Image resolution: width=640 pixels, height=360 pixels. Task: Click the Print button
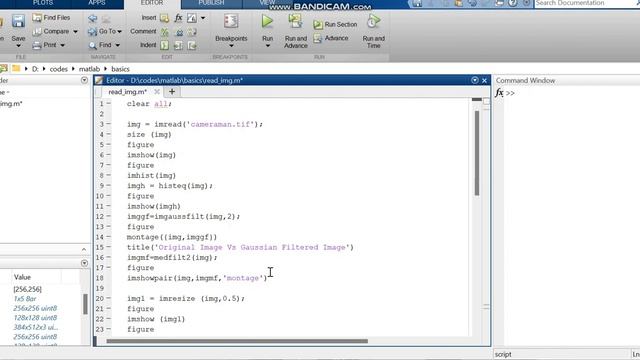[44, 45]
